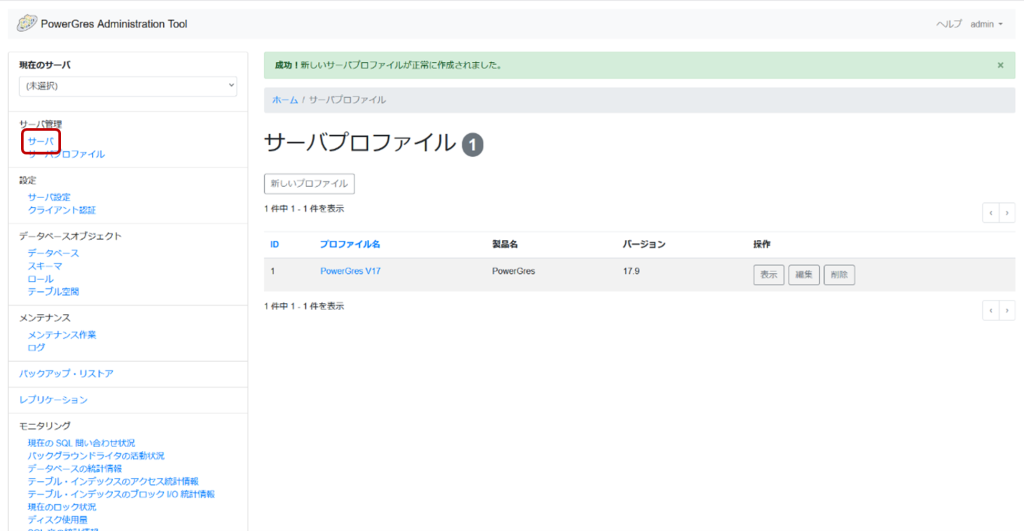Image resolution: width=1024 pixels, height=531 pixels.
Task: Go to データベース in sidebar
Action: (53, 253)
